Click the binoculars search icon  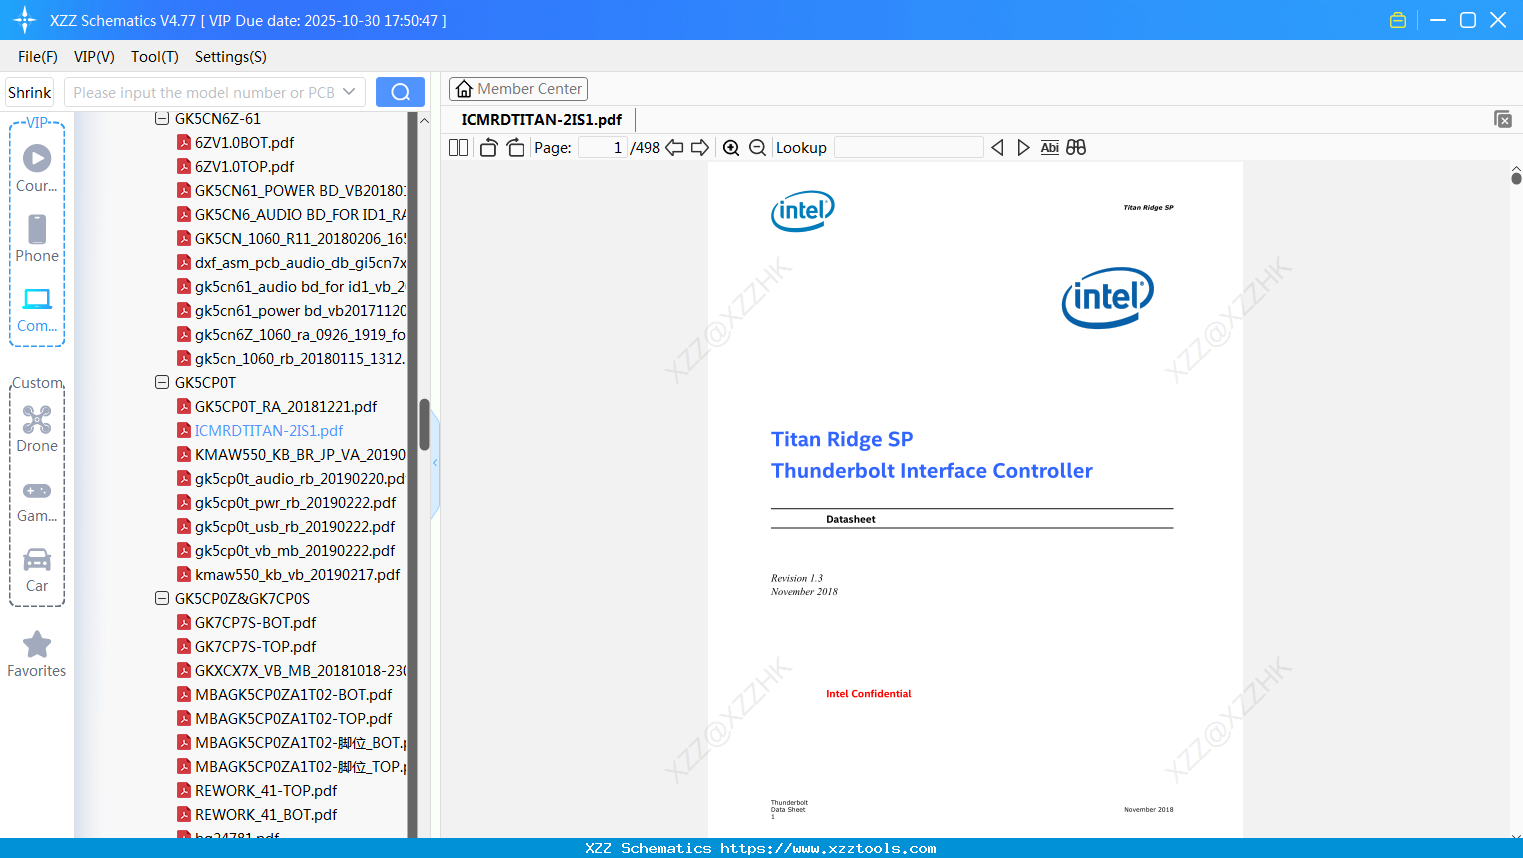[1076, 148]
